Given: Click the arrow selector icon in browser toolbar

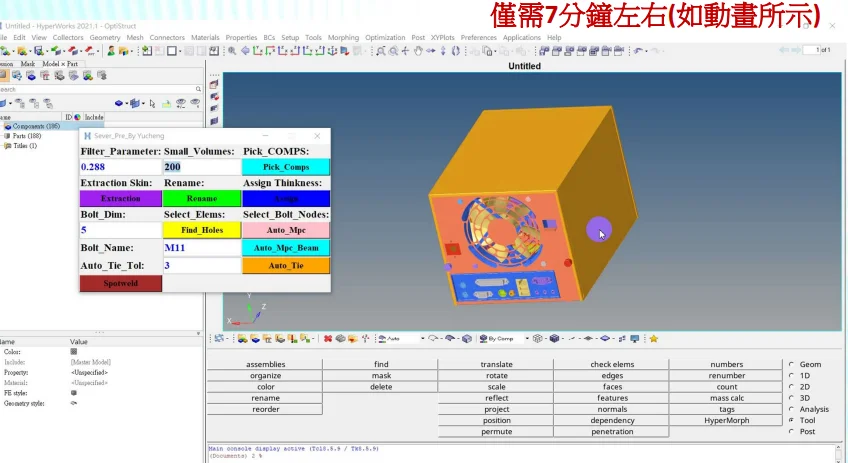Looking at the screenshot, I should coord(152,103).
